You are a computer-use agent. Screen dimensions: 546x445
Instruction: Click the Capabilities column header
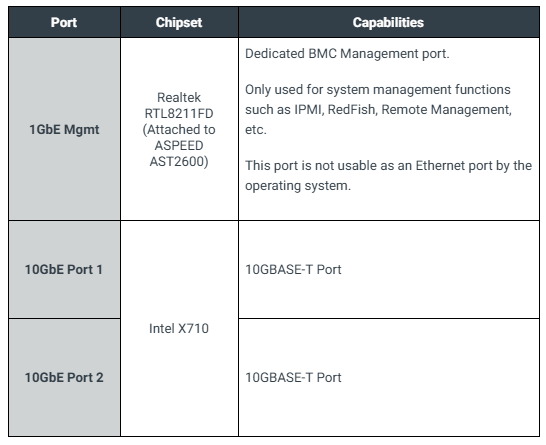(x=389, y=22)
